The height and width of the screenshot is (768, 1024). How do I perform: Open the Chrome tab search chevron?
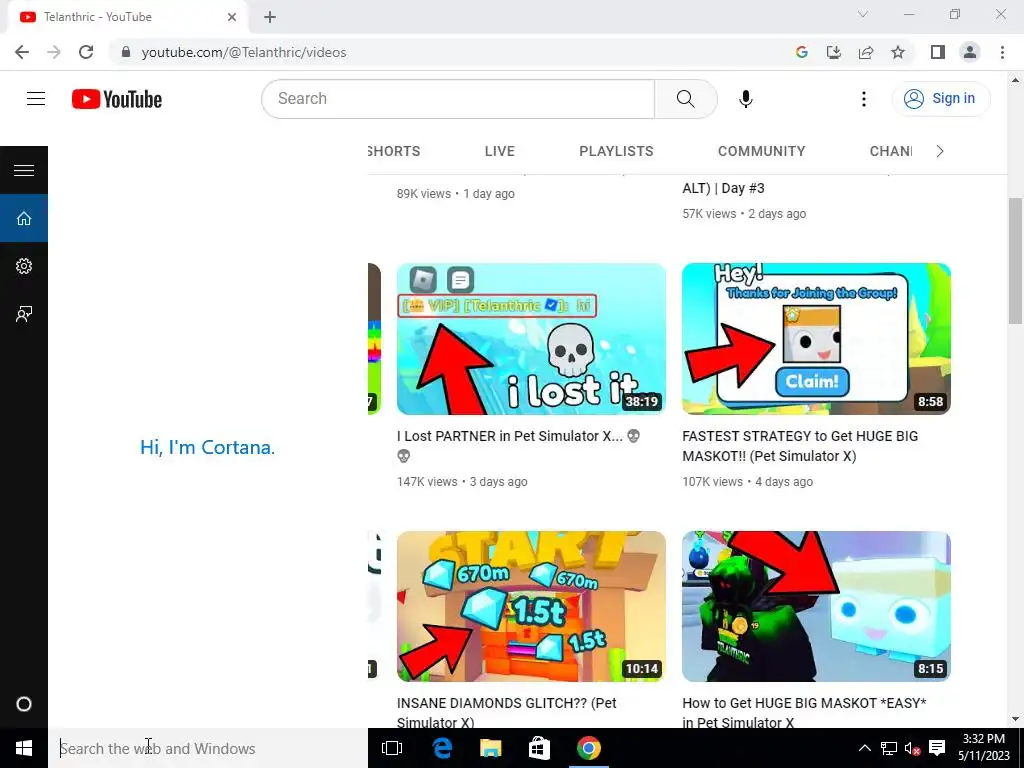click(x=863, y=14)
